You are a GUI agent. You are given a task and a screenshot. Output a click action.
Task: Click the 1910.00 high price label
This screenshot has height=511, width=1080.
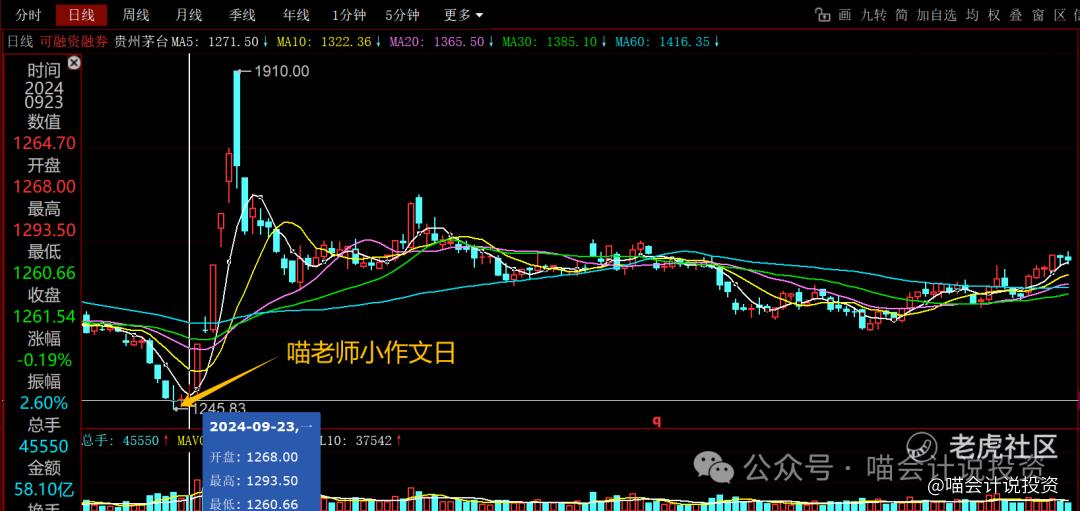point(282,70)
